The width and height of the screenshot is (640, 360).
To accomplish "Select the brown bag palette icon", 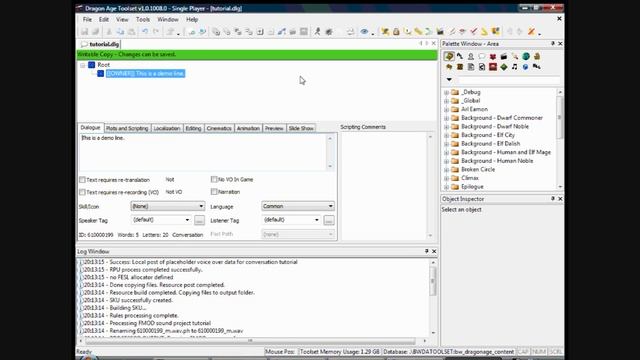I will (x=537, y=56).
